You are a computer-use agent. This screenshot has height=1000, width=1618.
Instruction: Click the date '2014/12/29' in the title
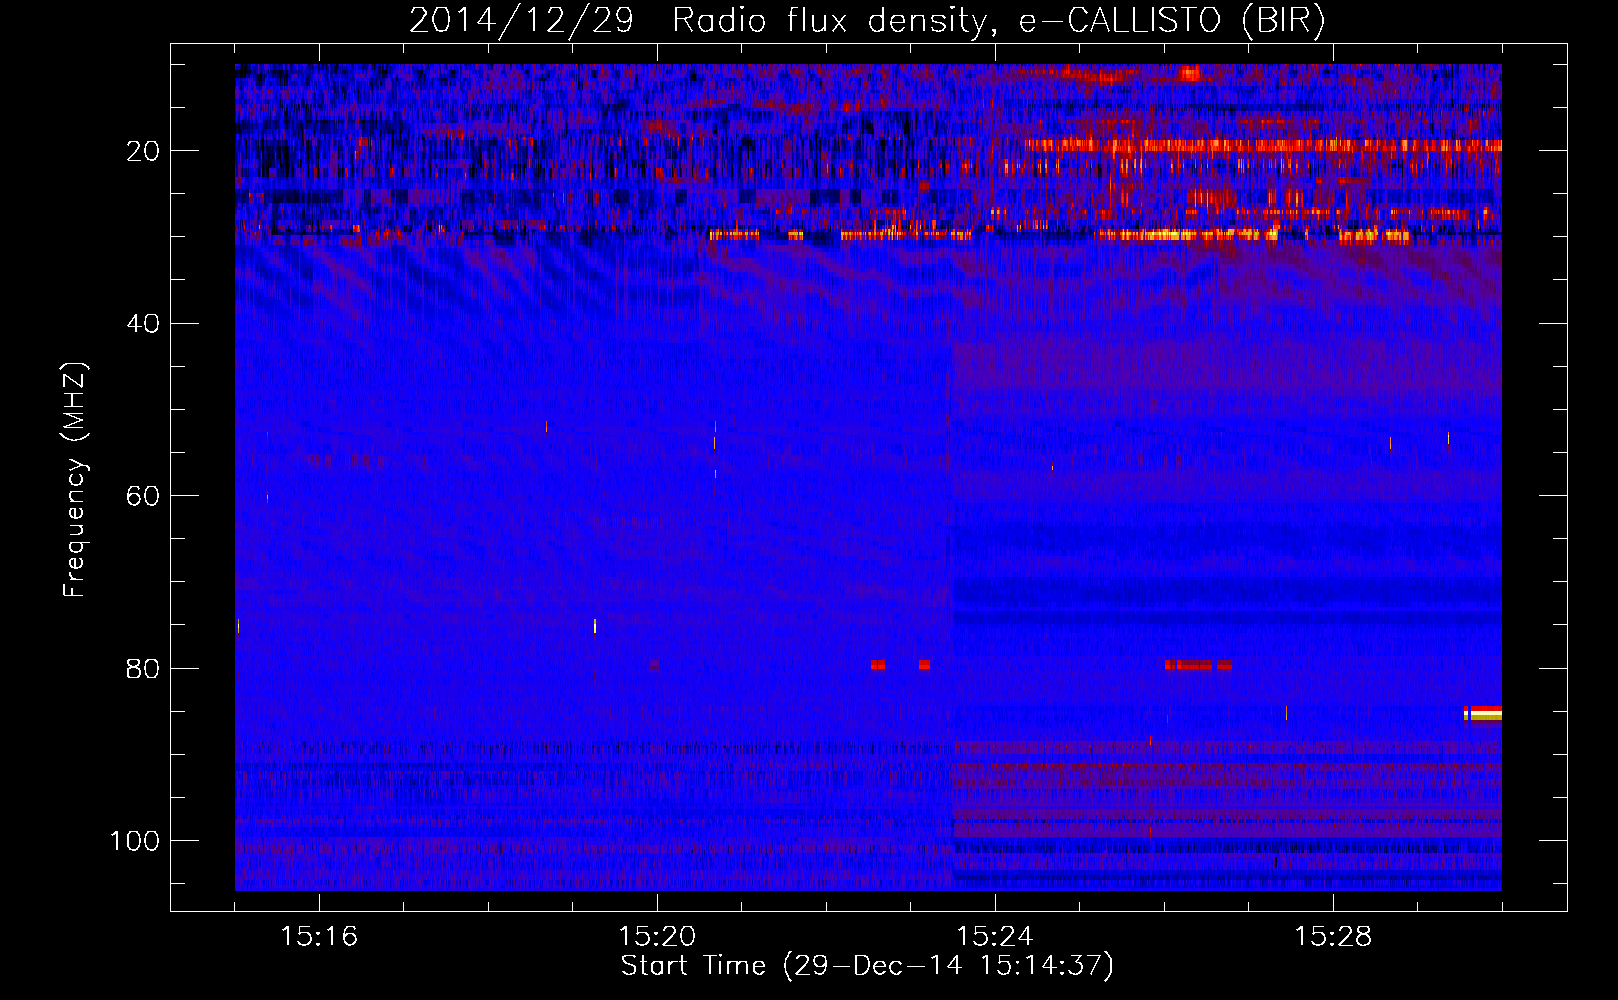[521, 20]
